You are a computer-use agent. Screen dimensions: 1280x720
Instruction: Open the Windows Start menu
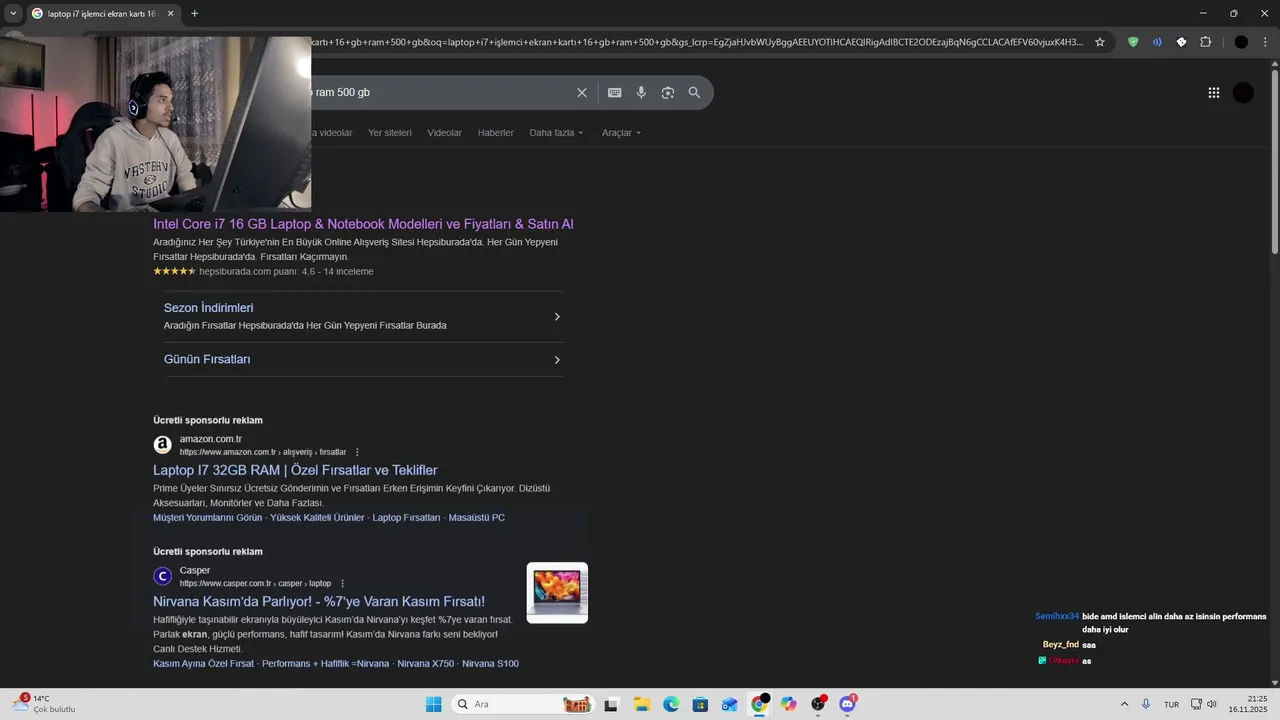pos(433,704)
